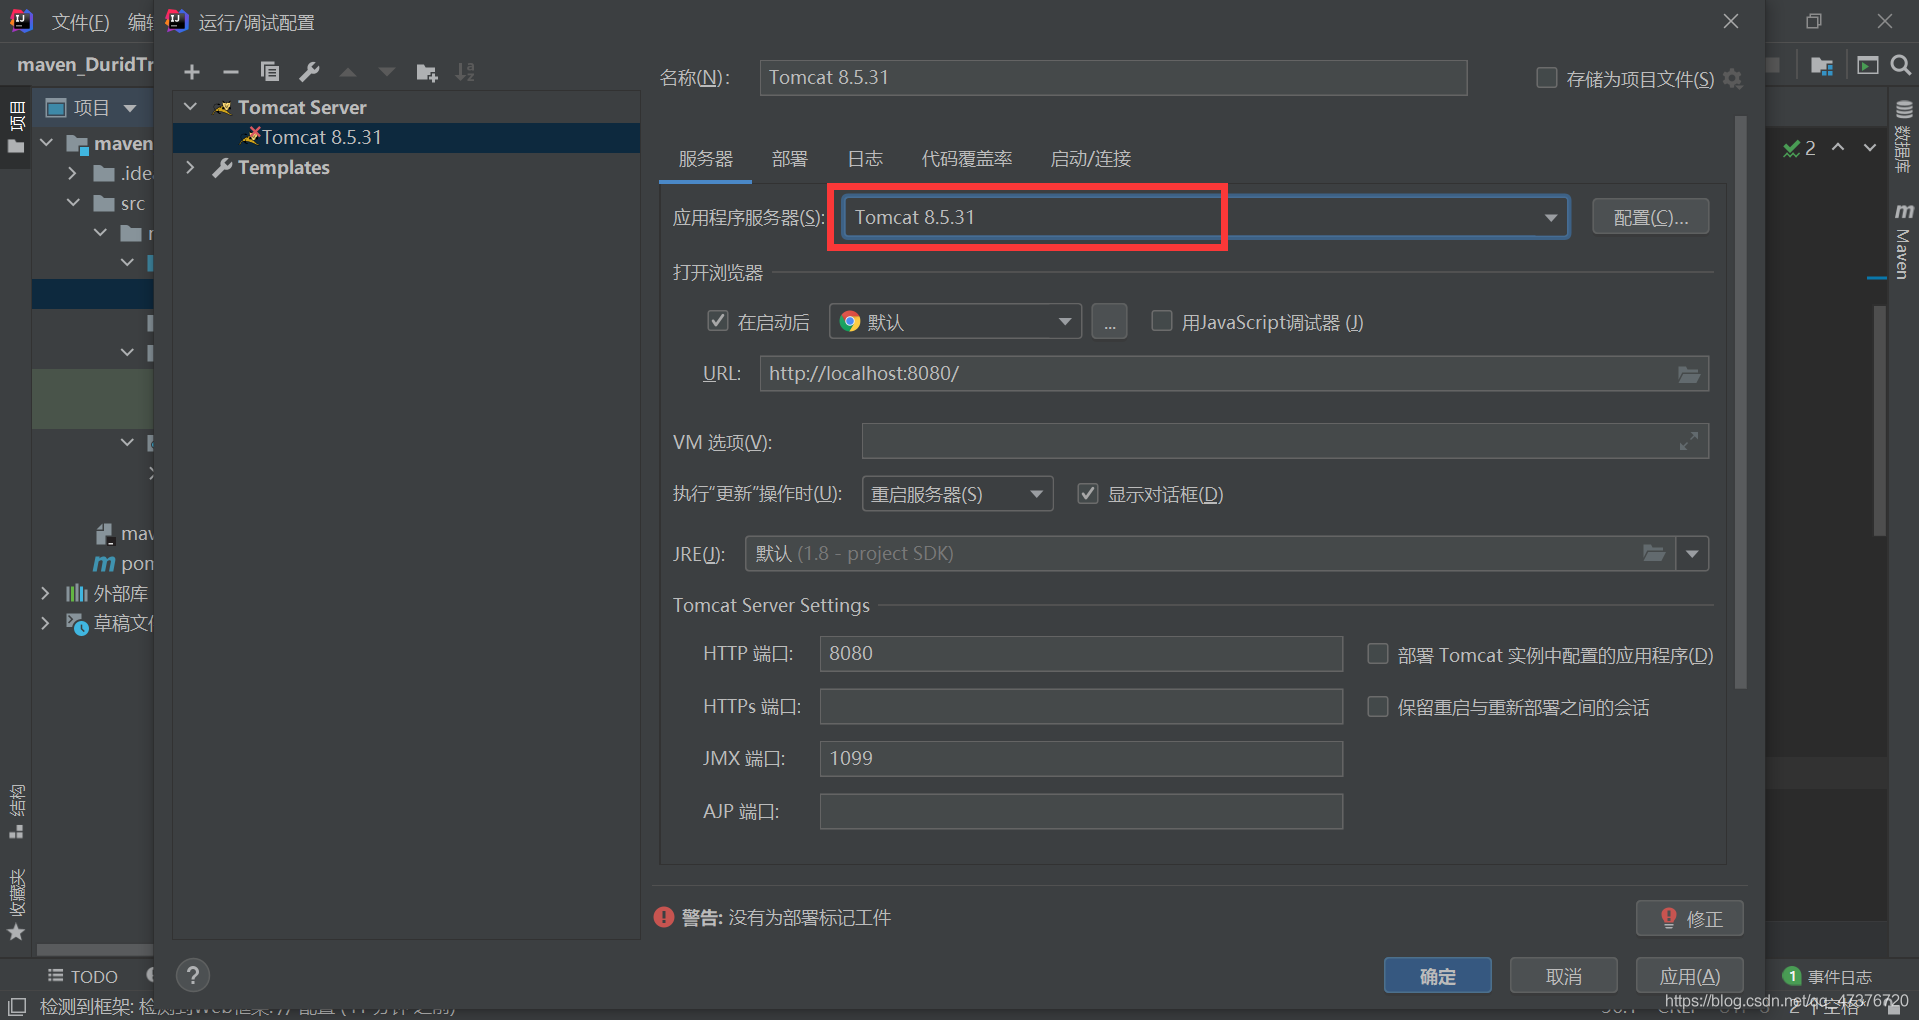Click the run anything icon in main toolbar
Image resolution: width=1919 pixels, height=1020 pixels.
tap(1867, 65)
